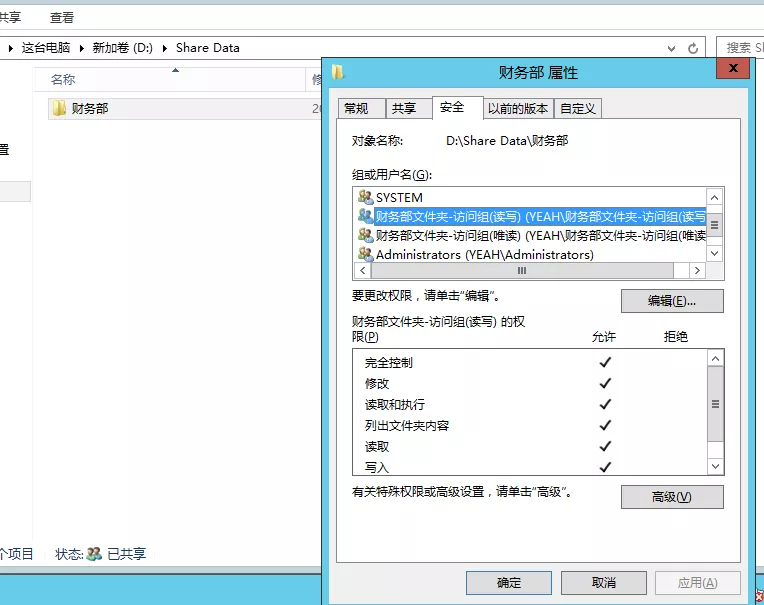764x605 pixels.
Task: Expand the chevron after 新加卷 (D:) breadcrumb
Action: tap(167, 48)
